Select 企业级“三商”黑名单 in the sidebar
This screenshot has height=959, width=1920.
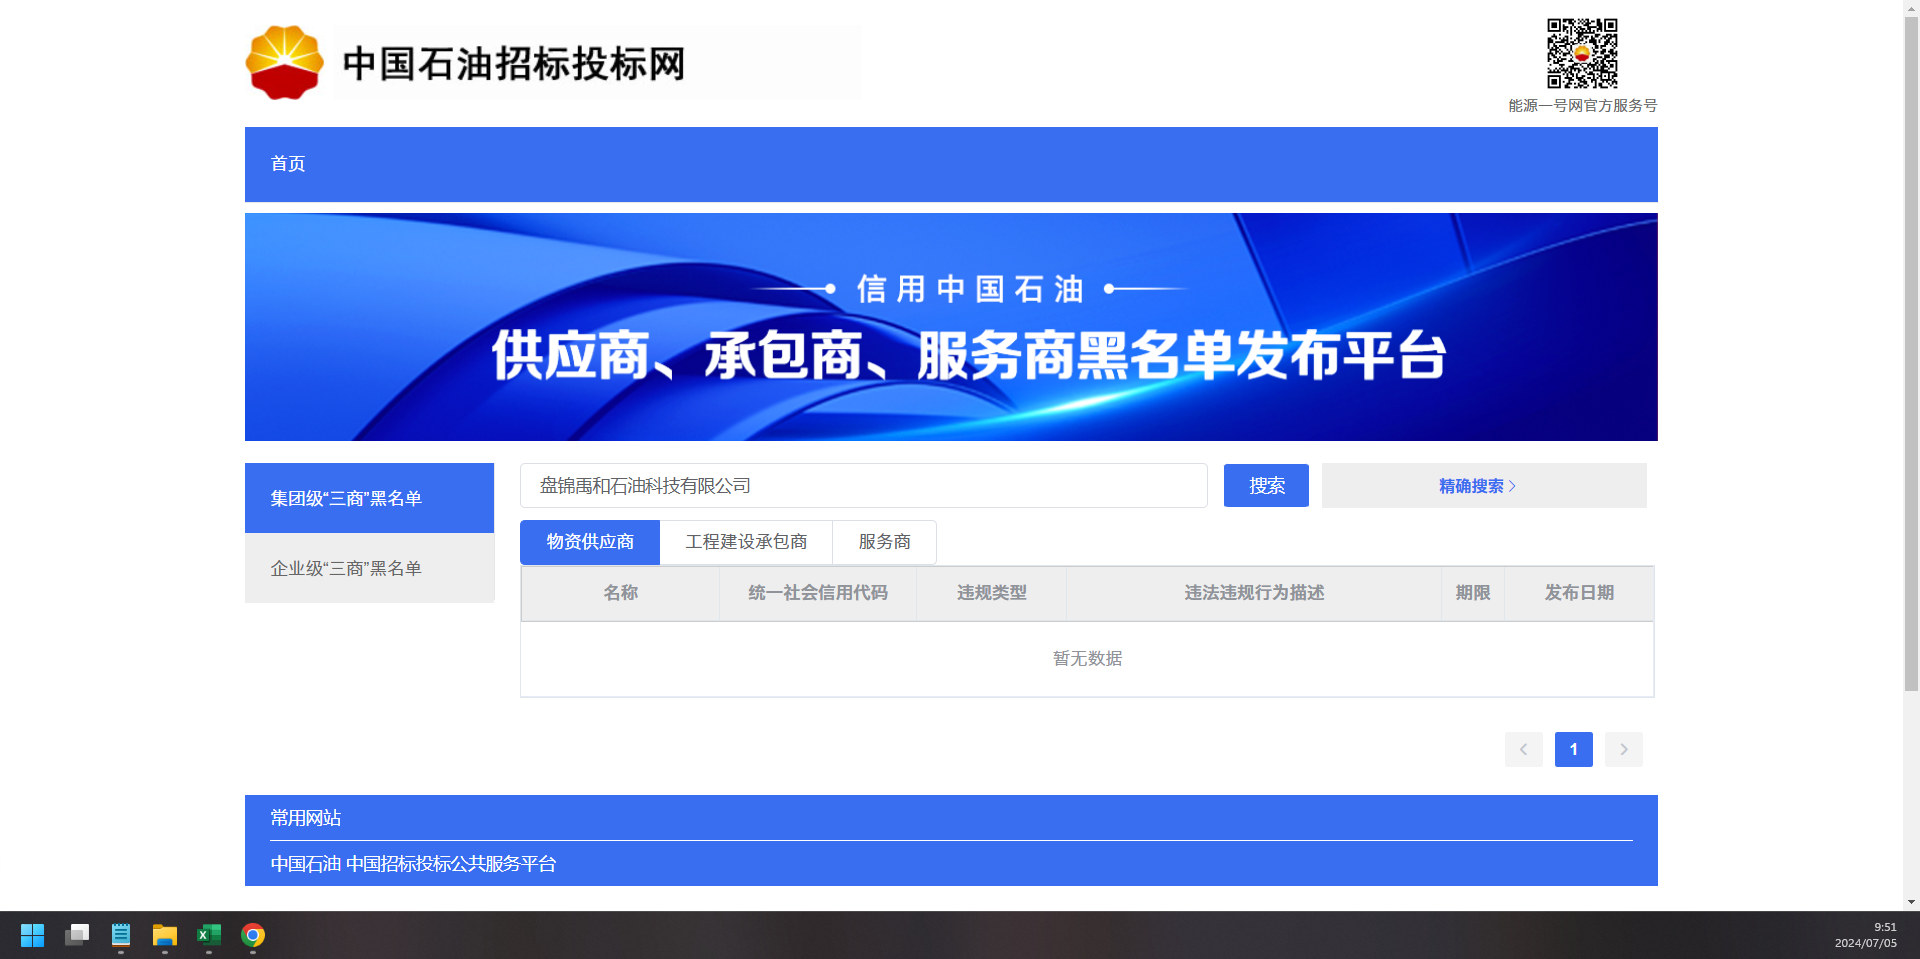point(369,568)
